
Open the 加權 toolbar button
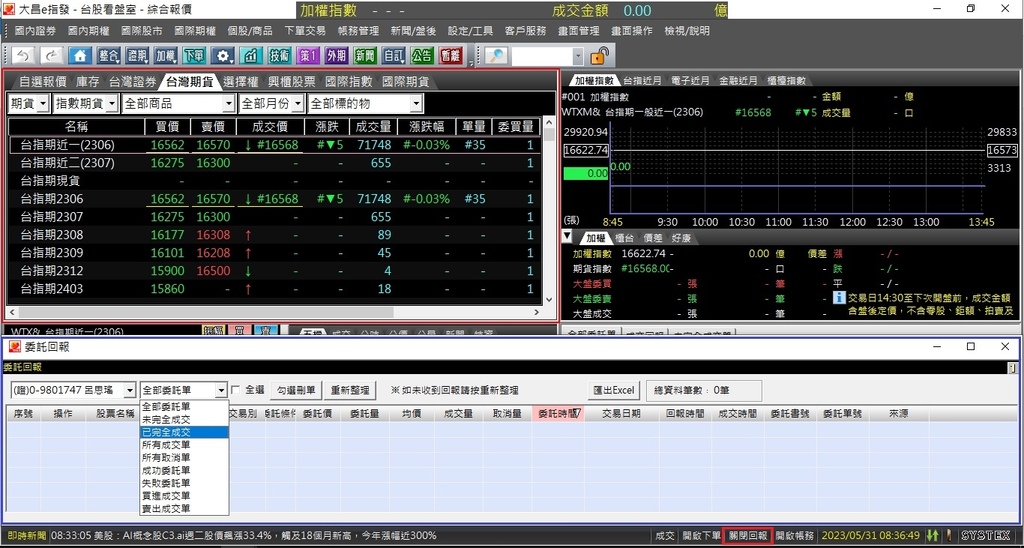(165, 56)
